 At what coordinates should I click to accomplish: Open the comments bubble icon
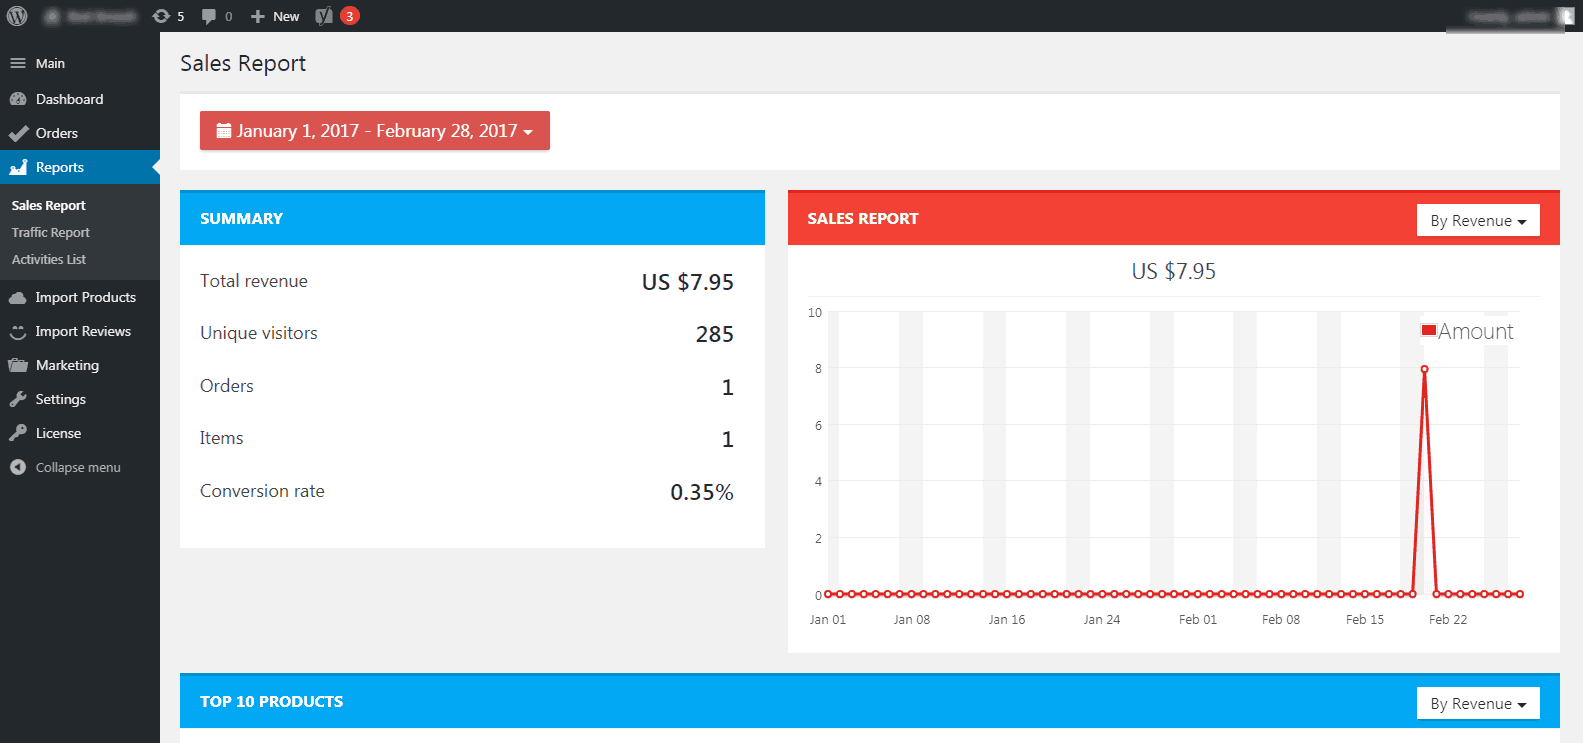coord(209,16)
